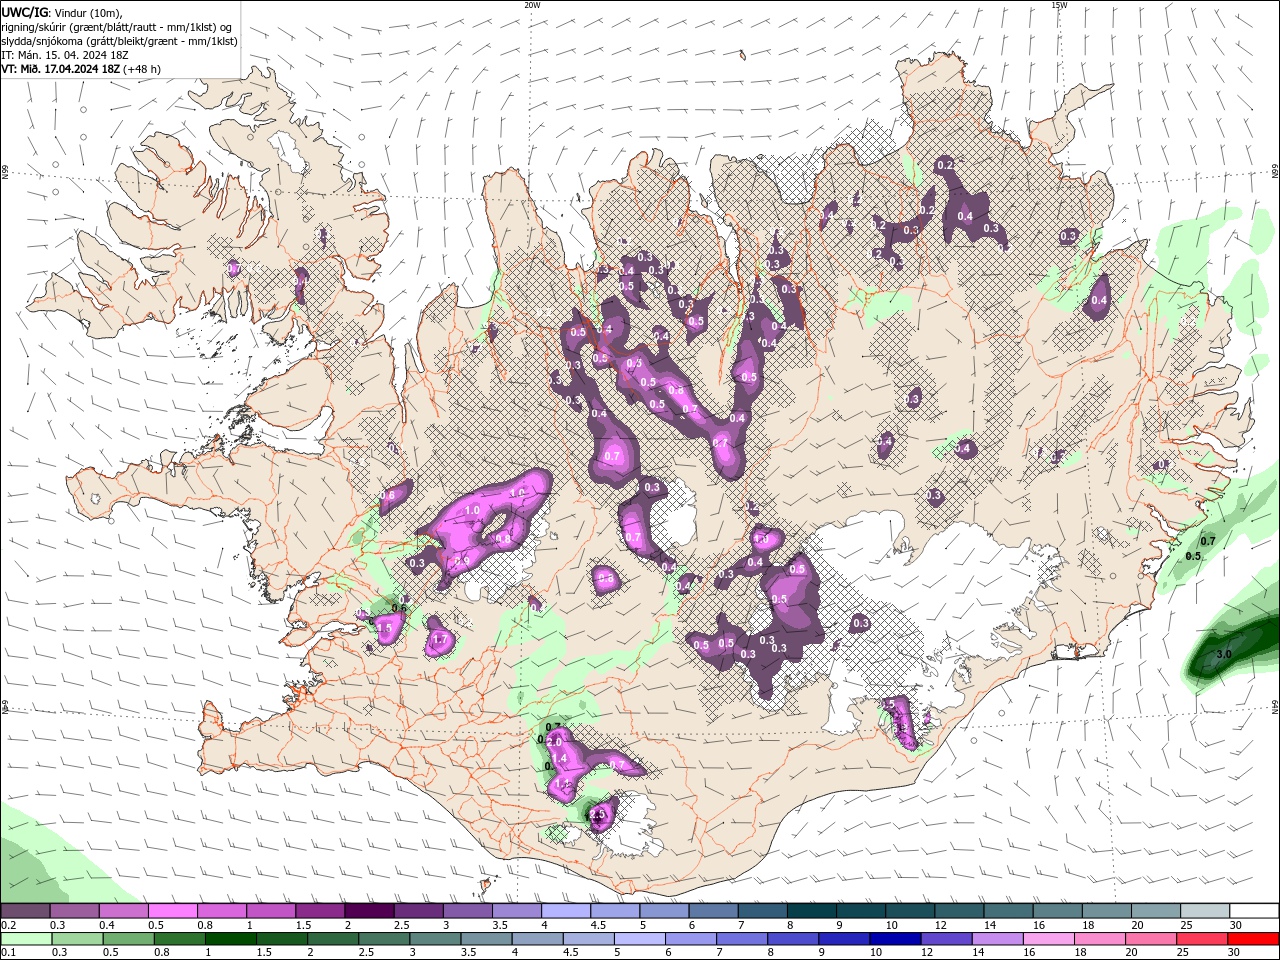Select the valid time line 'VT: Mið. 17.04.2024 18Z'

[x=61, y=69]
